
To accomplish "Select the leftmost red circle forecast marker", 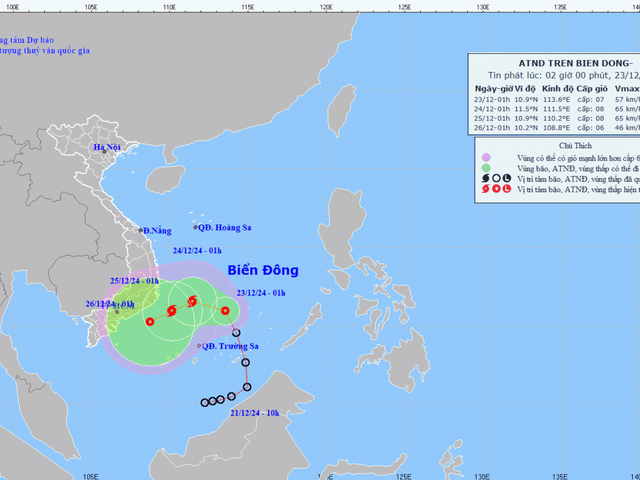I will (150, 321).
